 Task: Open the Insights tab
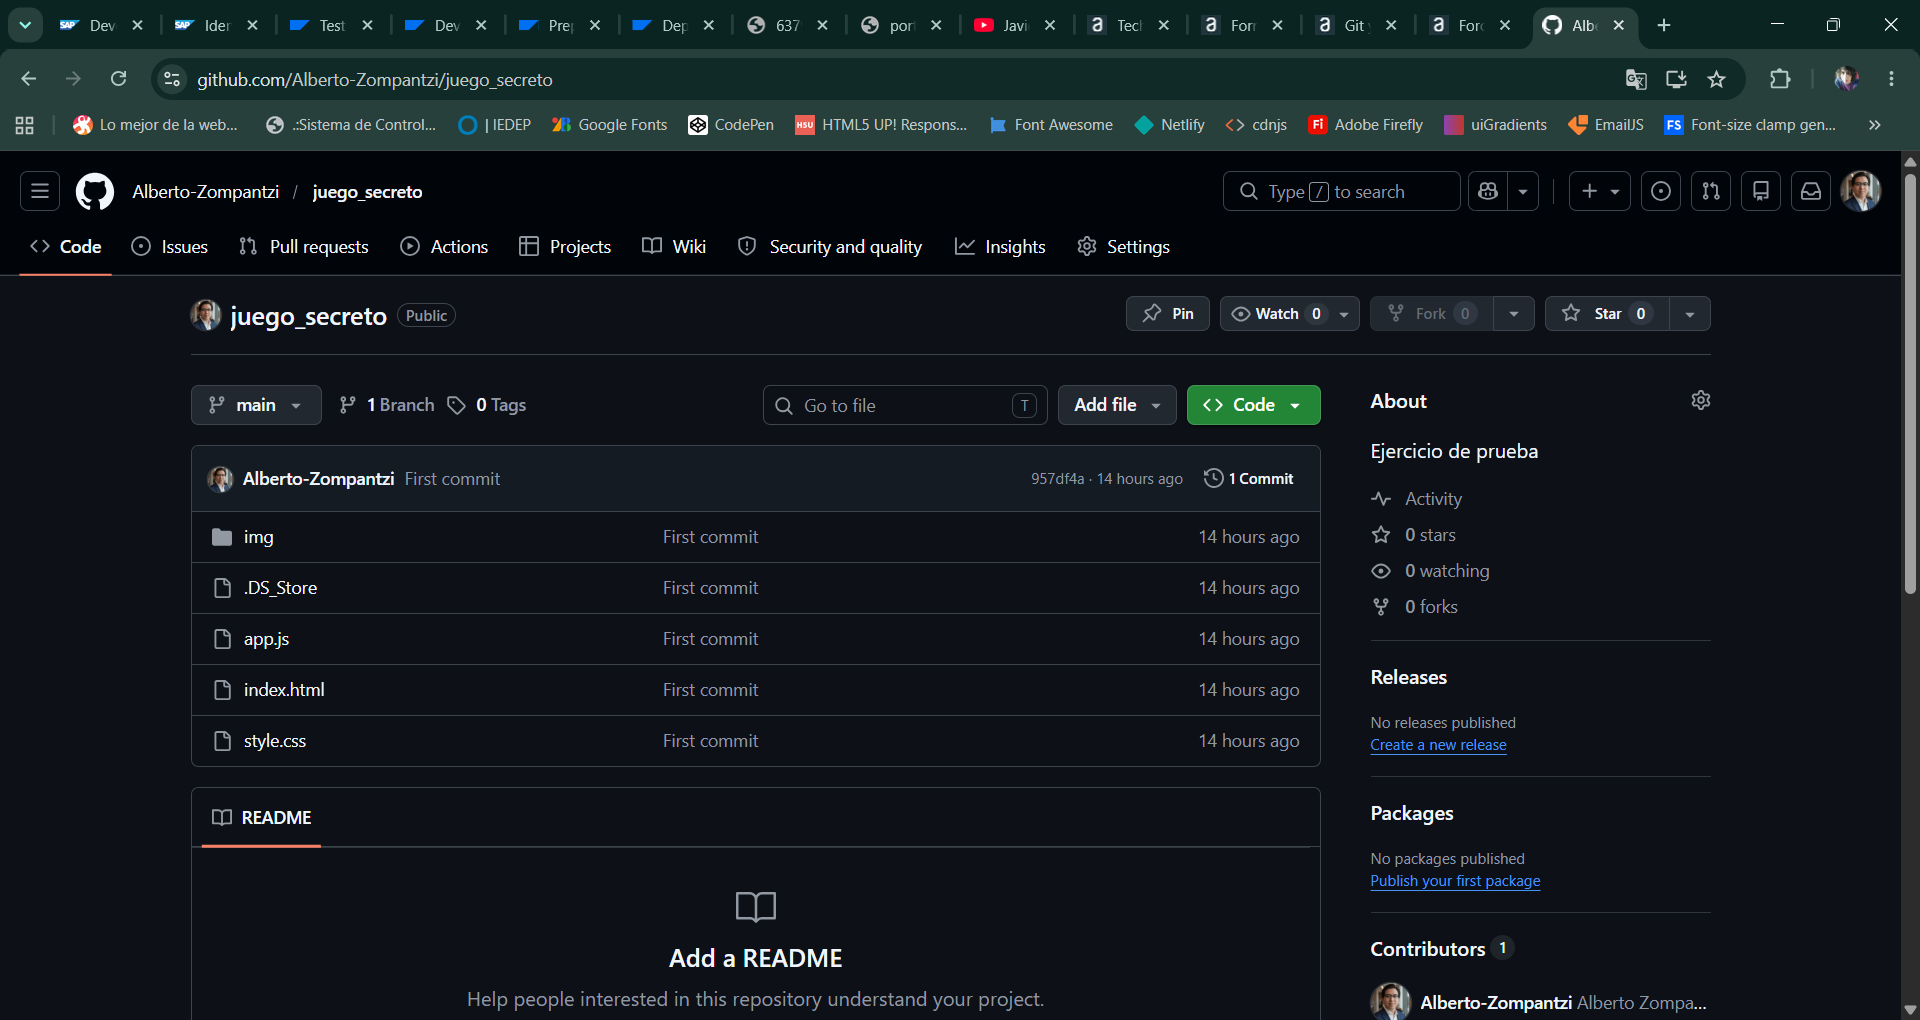pyautogui.click(x=1000, y=247)
